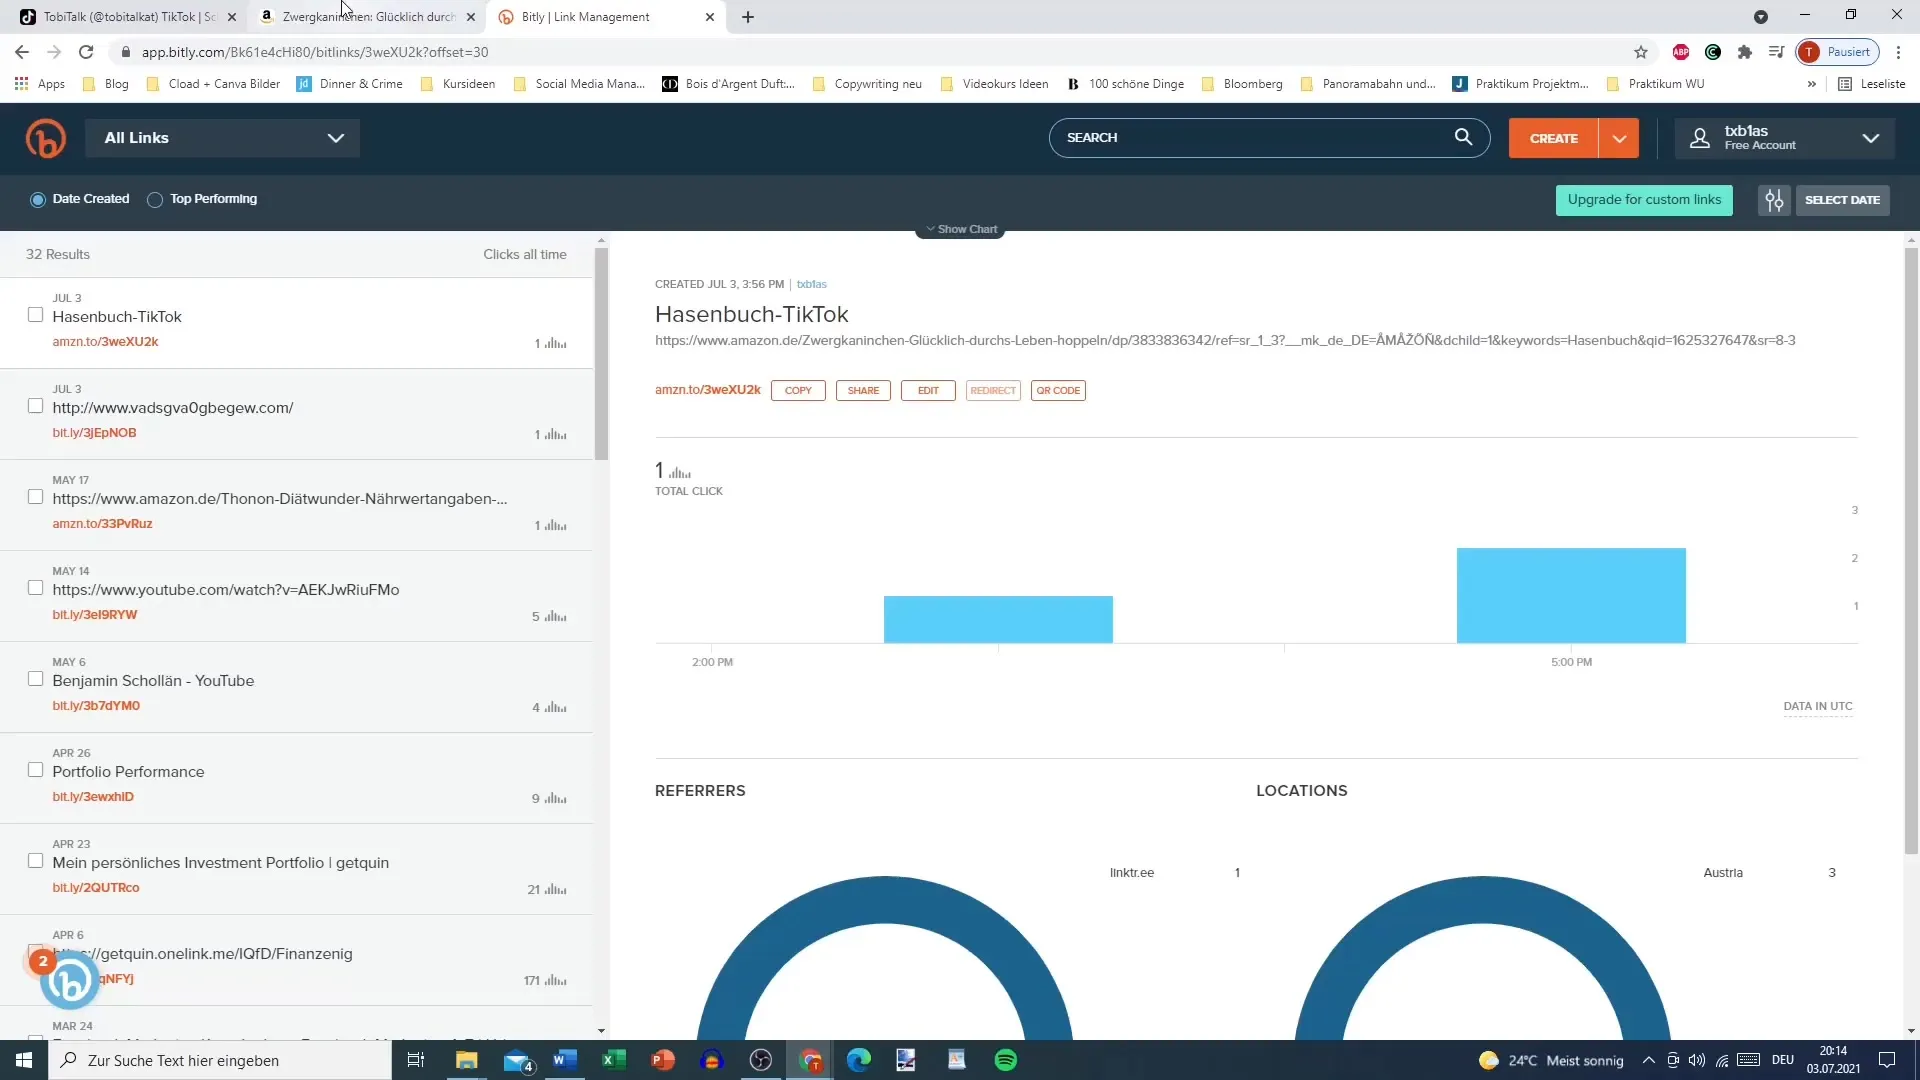
Task: Click the Windows Start button
Action: 24,1060
